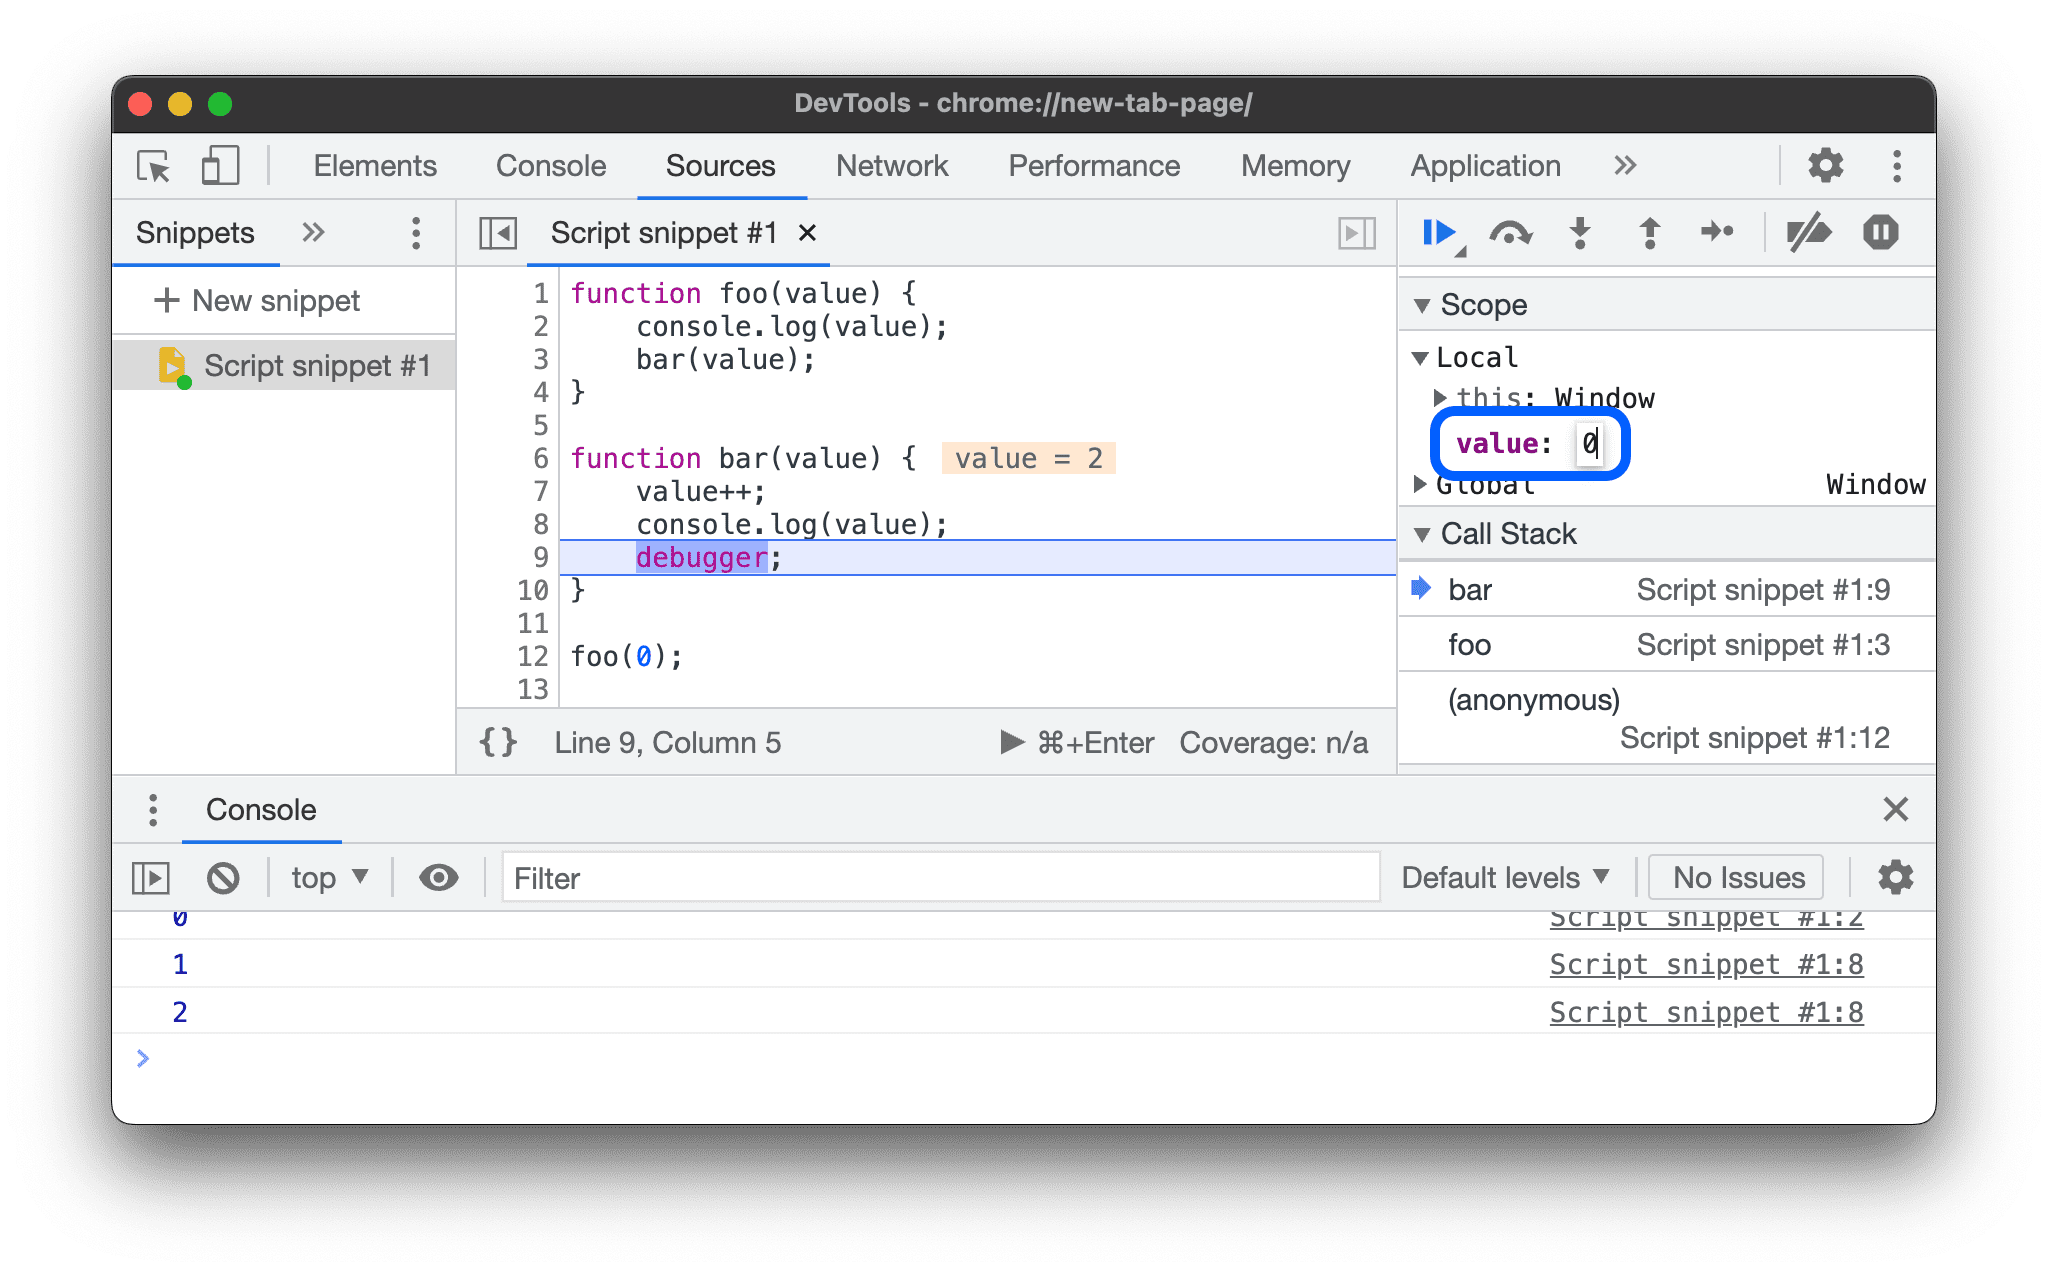Click the format source code curly braces icon
This screenshot has height=1272, width=2048.
[x=498, y=743]
